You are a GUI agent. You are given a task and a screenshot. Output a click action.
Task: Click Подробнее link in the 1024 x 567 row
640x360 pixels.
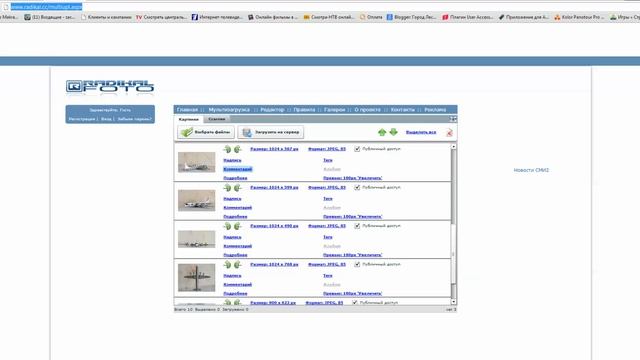(235, 178)
